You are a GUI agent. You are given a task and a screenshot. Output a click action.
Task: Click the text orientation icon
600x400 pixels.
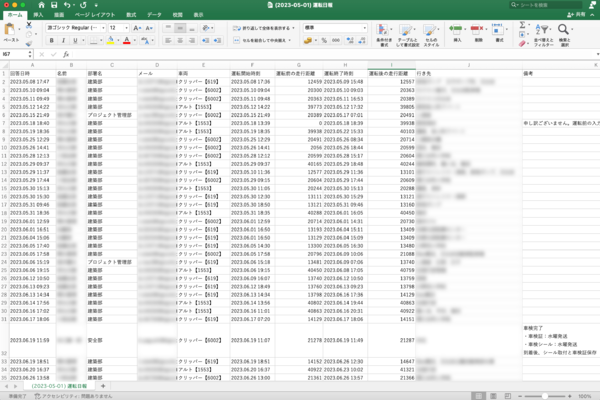pyautogui.click(x=207, y=28)
